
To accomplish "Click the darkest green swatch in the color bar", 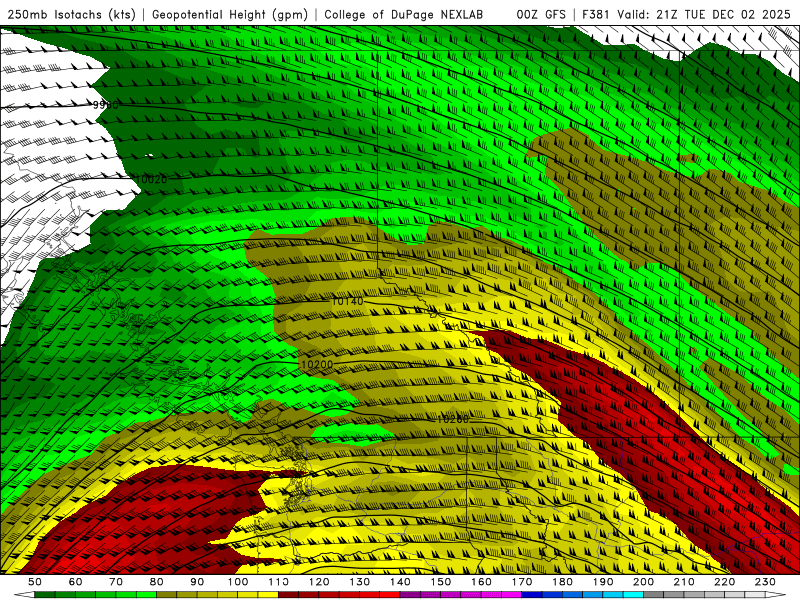I will click(44, 594).
